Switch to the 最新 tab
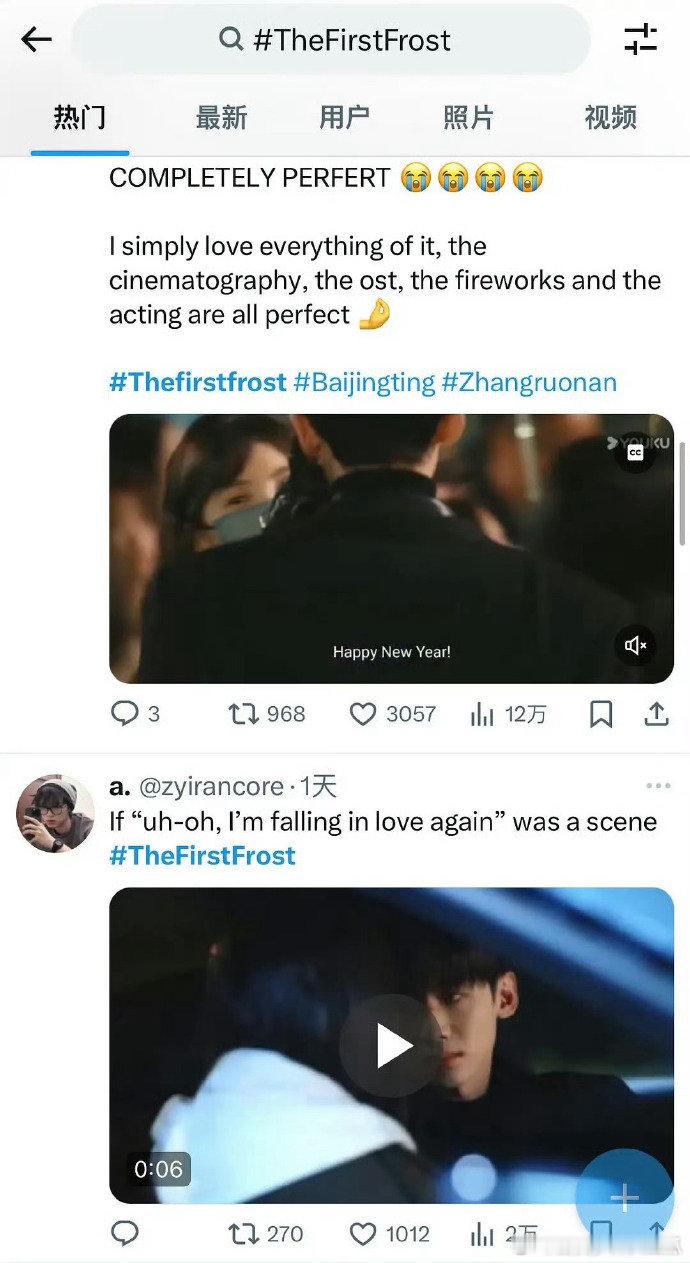This screenshot has height=1263, width=690. 221,118
